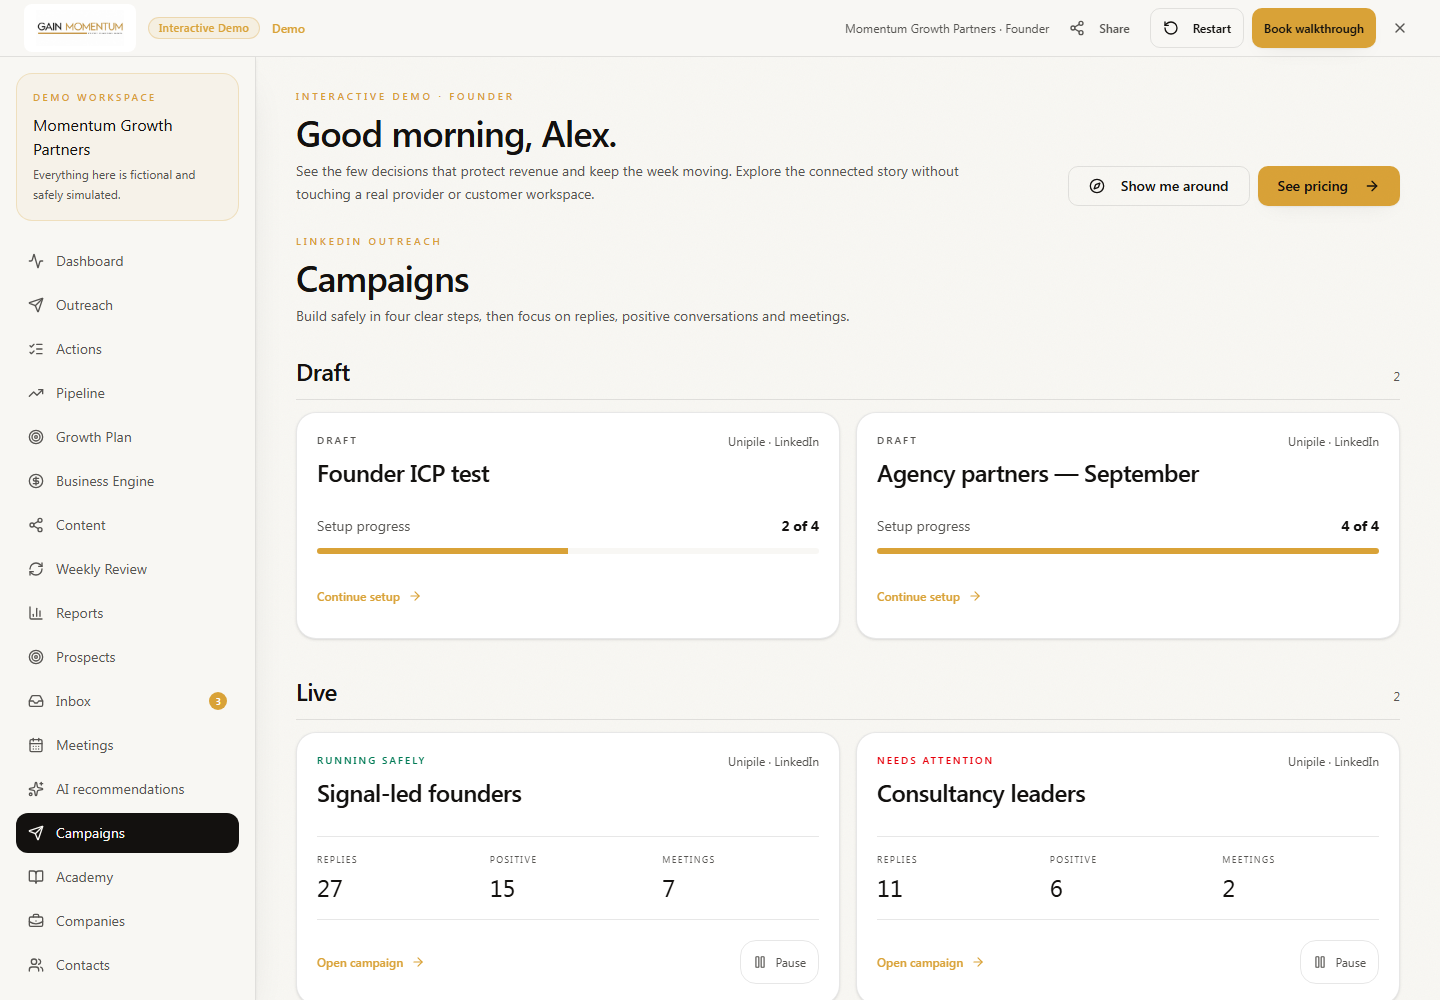Click the Interactive Demo pill label
Viewport: 1440px width, 1000px height.
(204, 28)
